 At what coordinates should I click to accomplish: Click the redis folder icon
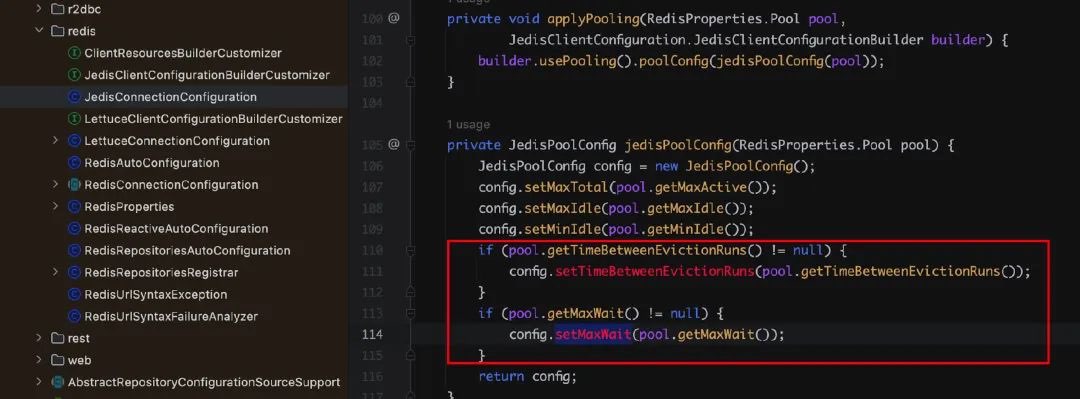pyautogui.click(x=58, y=31)
